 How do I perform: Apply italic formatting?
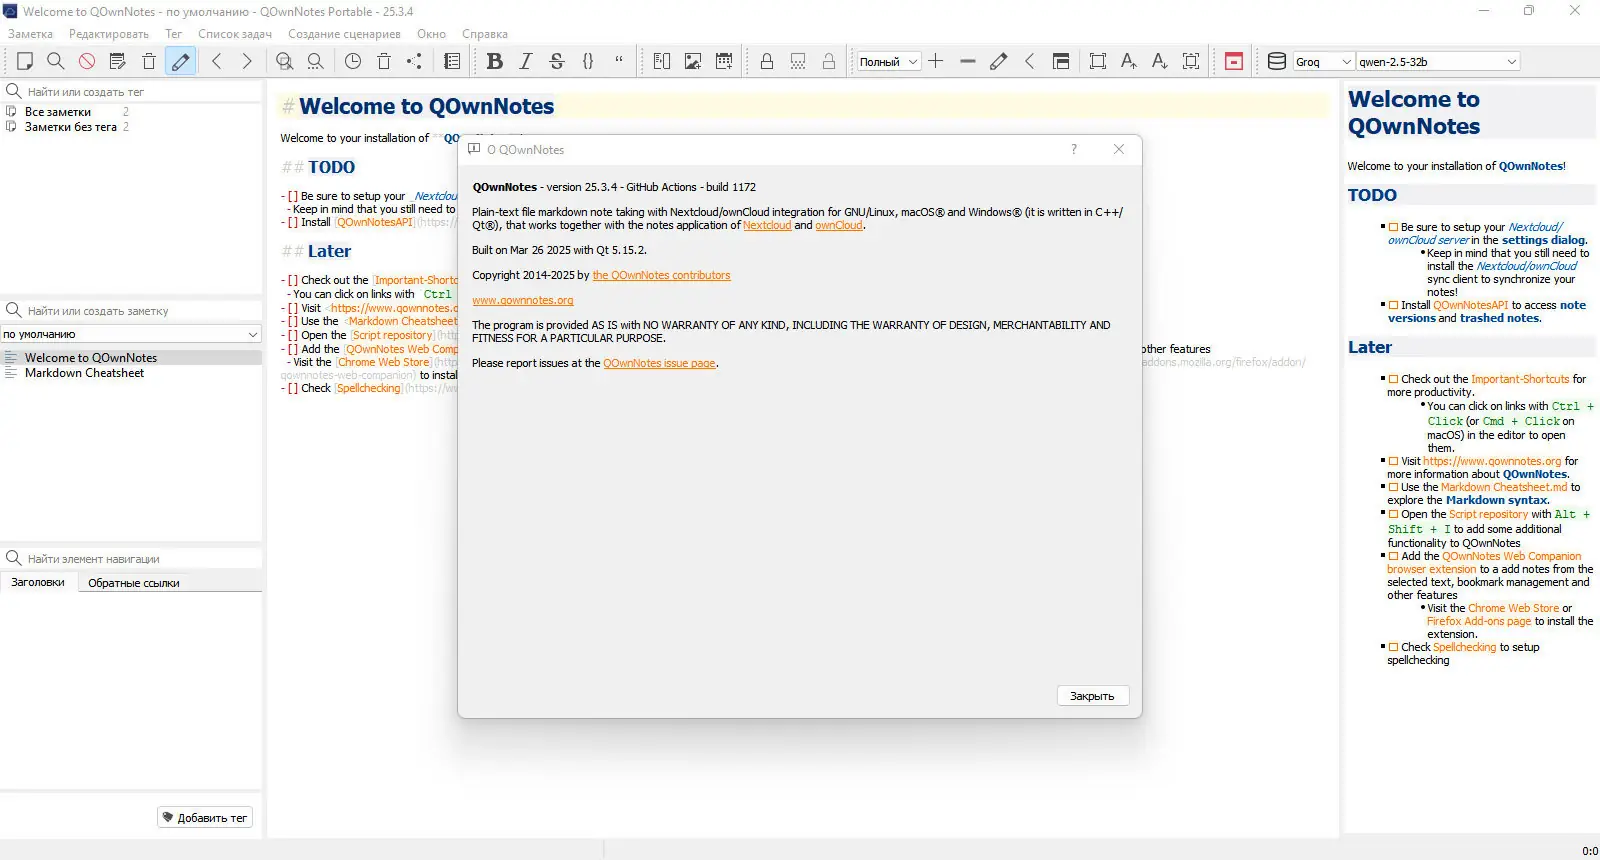(525, 62)
